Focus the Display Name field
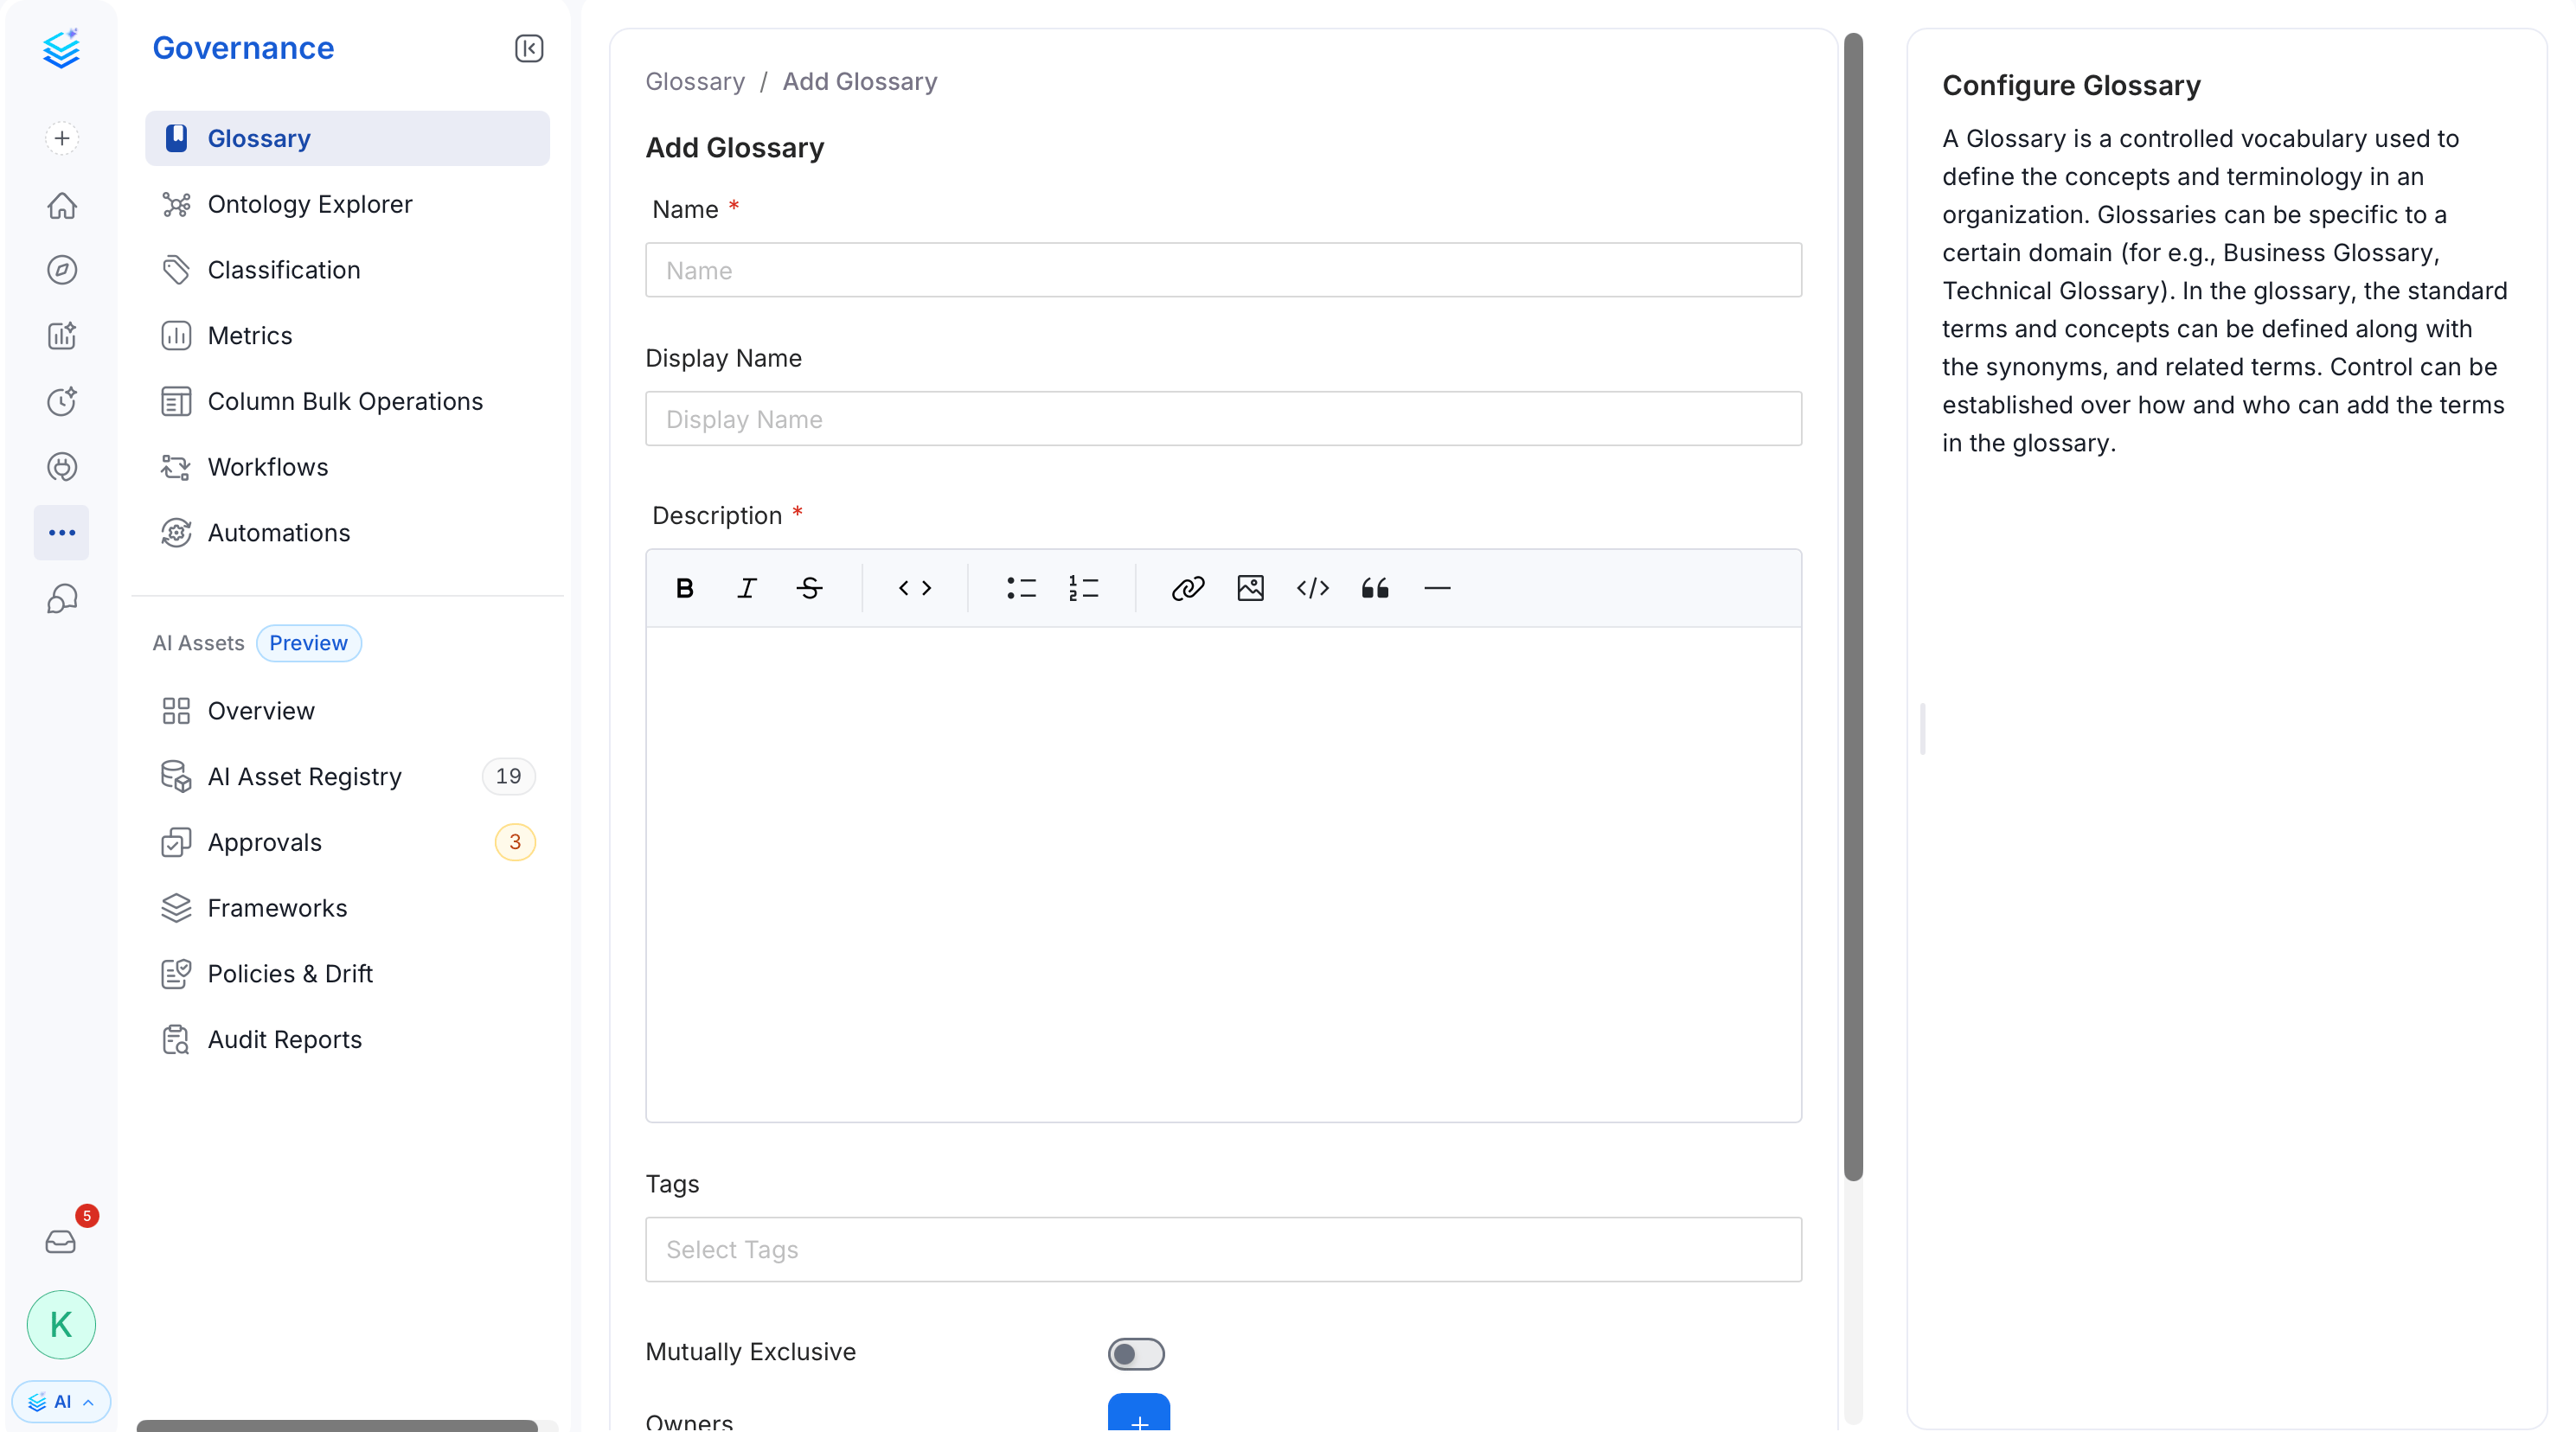This screenshot has height=1432, width=2576. tap(1223, 419)
